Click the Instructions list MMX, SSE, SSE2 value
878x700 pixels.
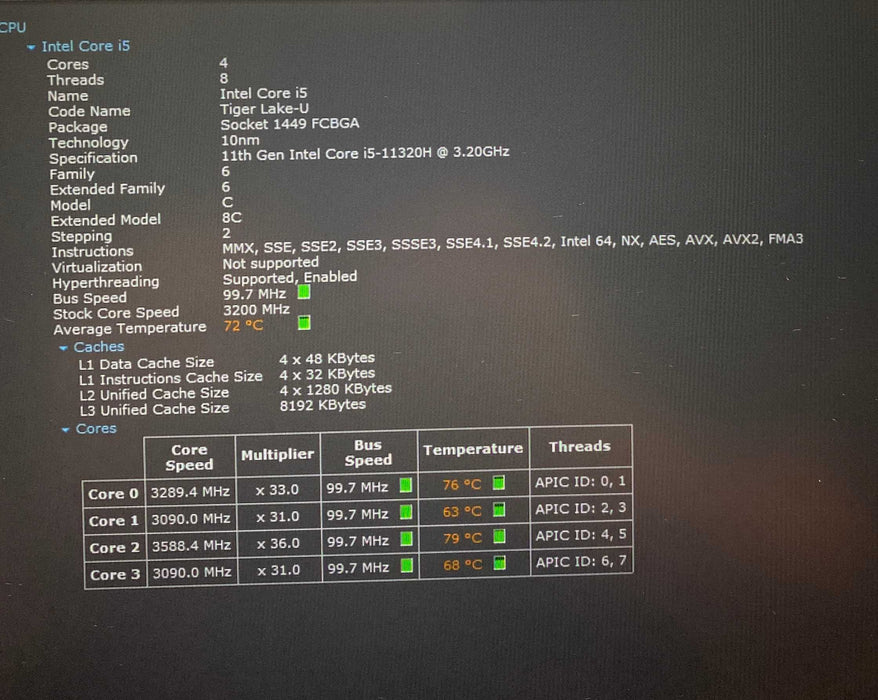click(x=512, y=243)
